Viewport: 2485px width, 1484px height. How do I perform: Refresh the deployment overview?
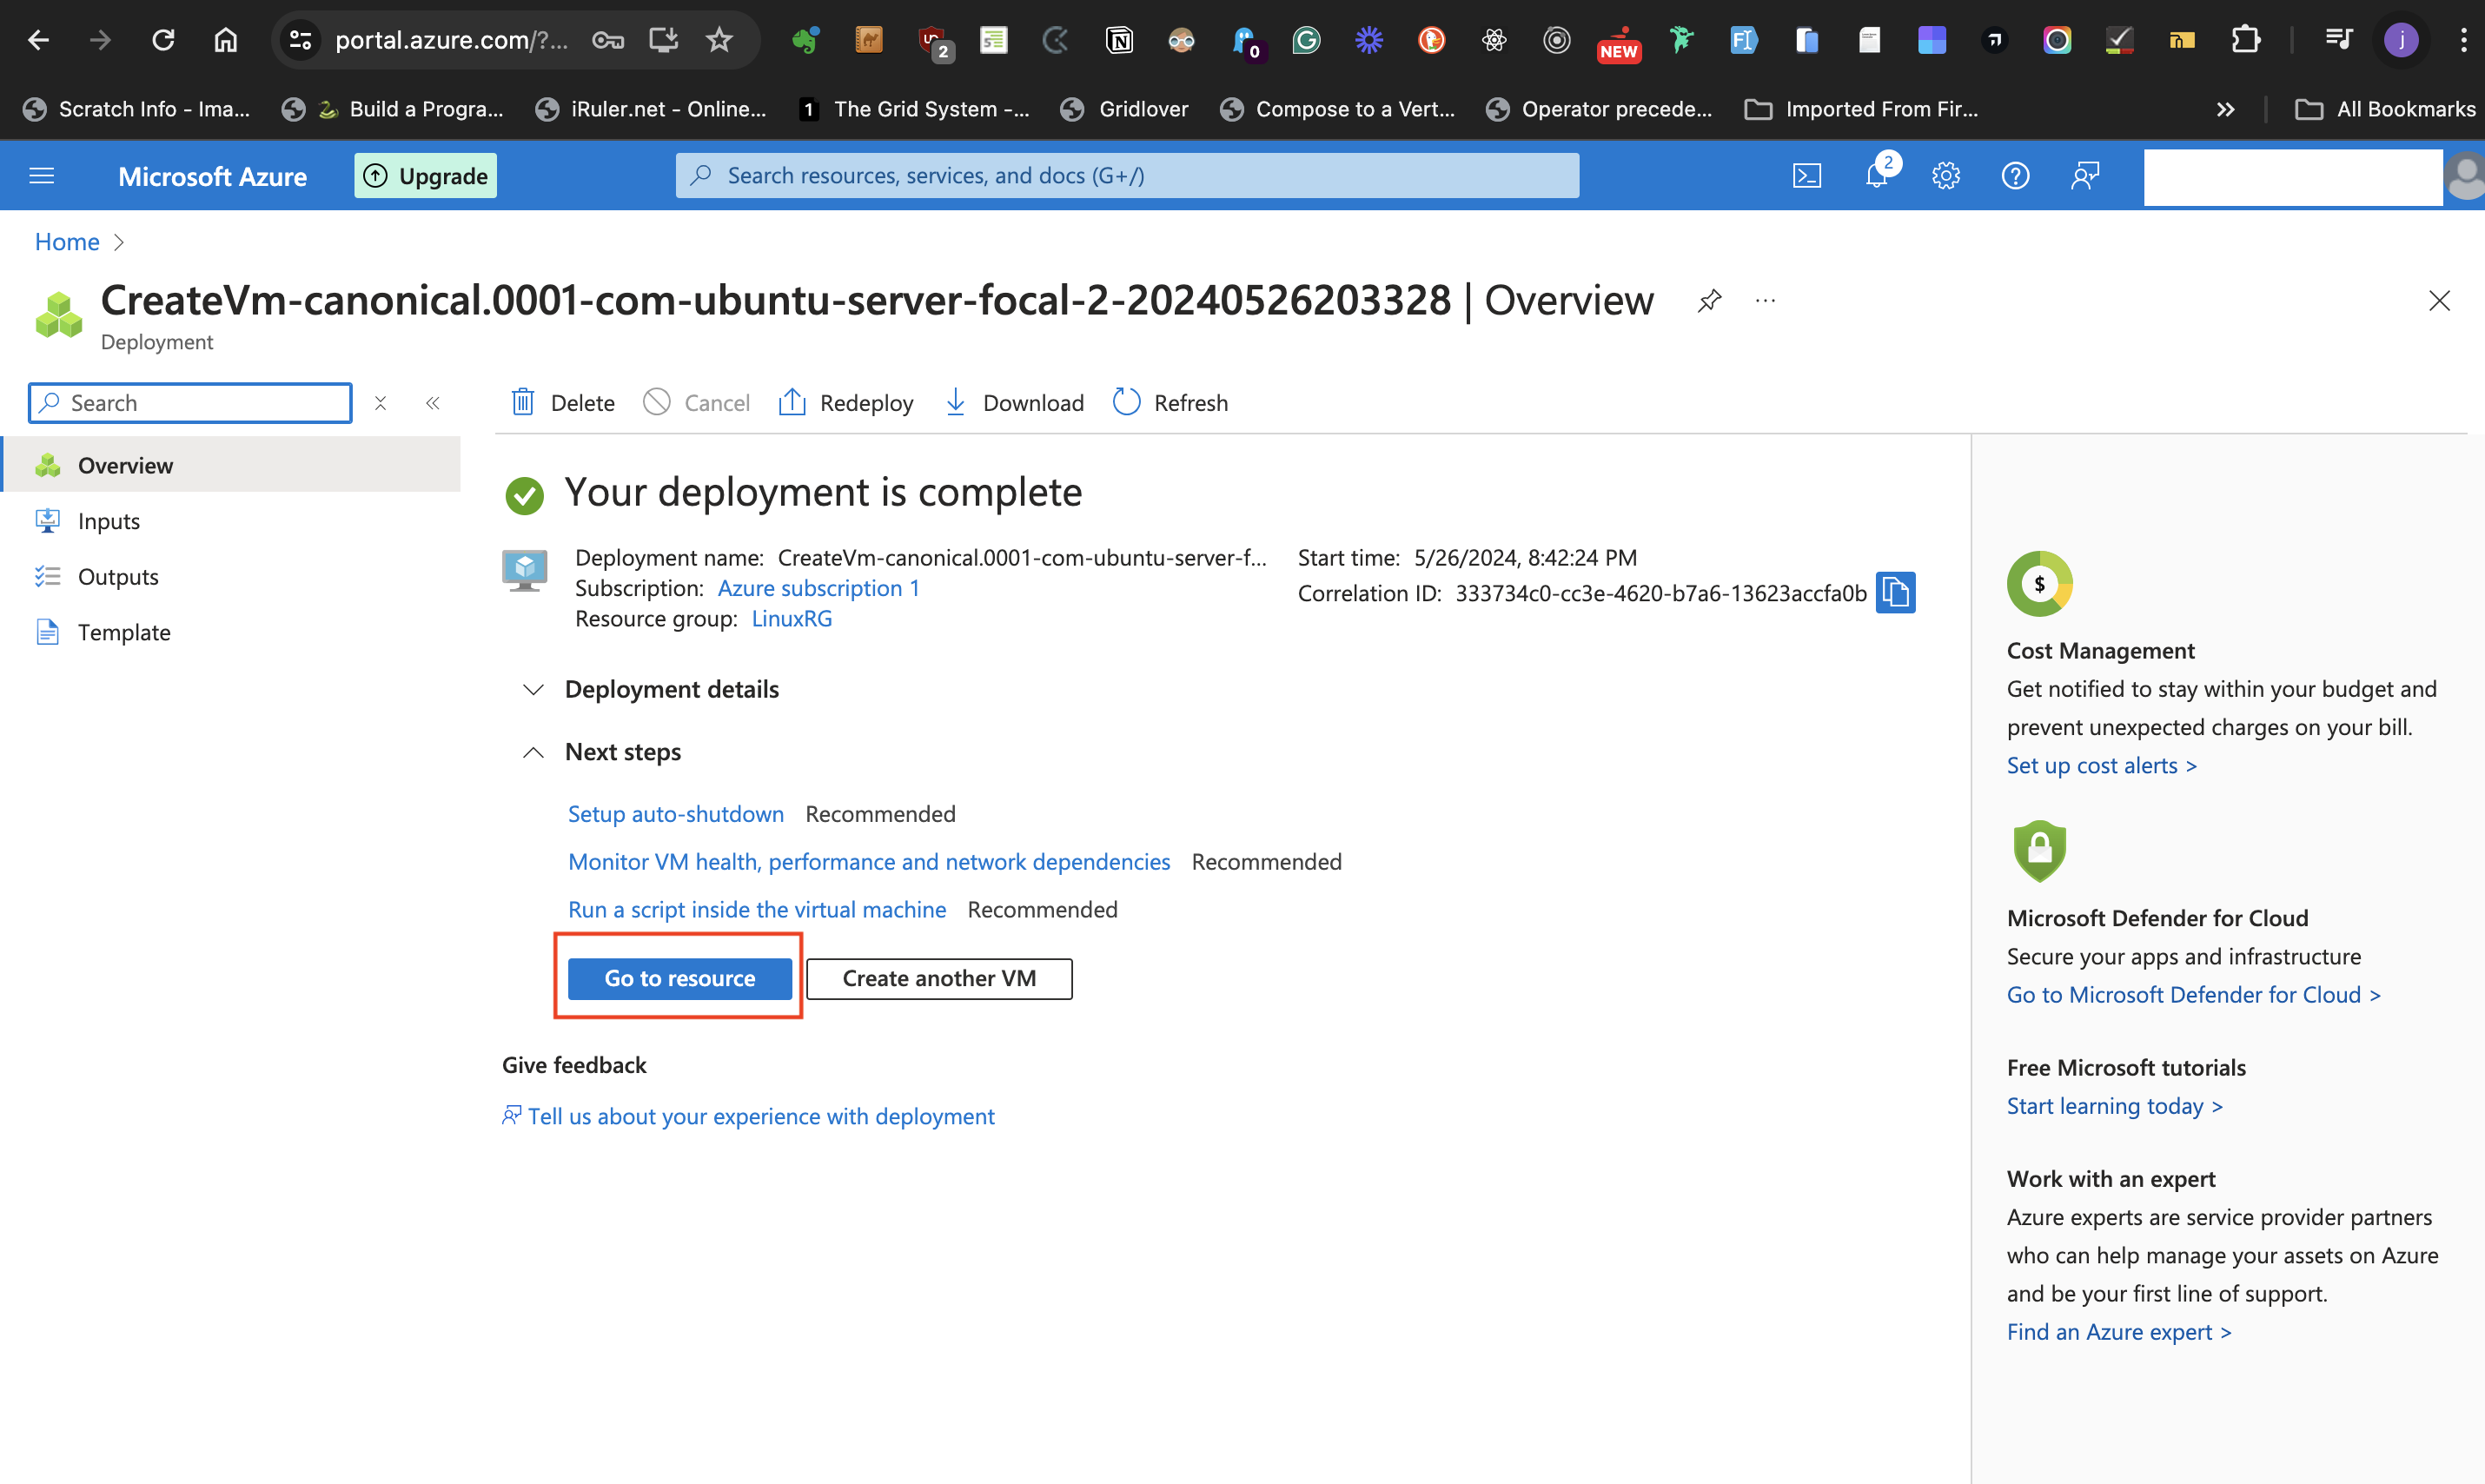[1170, 403]
